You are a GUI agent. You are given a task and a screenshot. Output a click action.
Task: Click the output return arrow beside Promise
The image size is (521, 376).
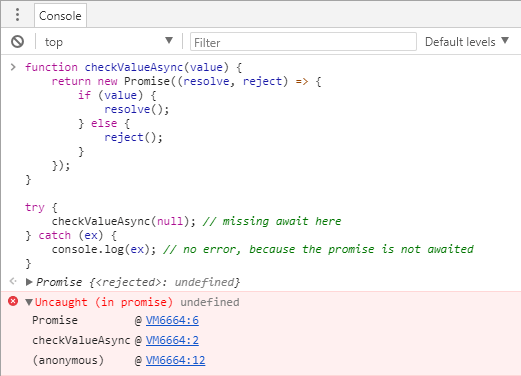point(13,281)
